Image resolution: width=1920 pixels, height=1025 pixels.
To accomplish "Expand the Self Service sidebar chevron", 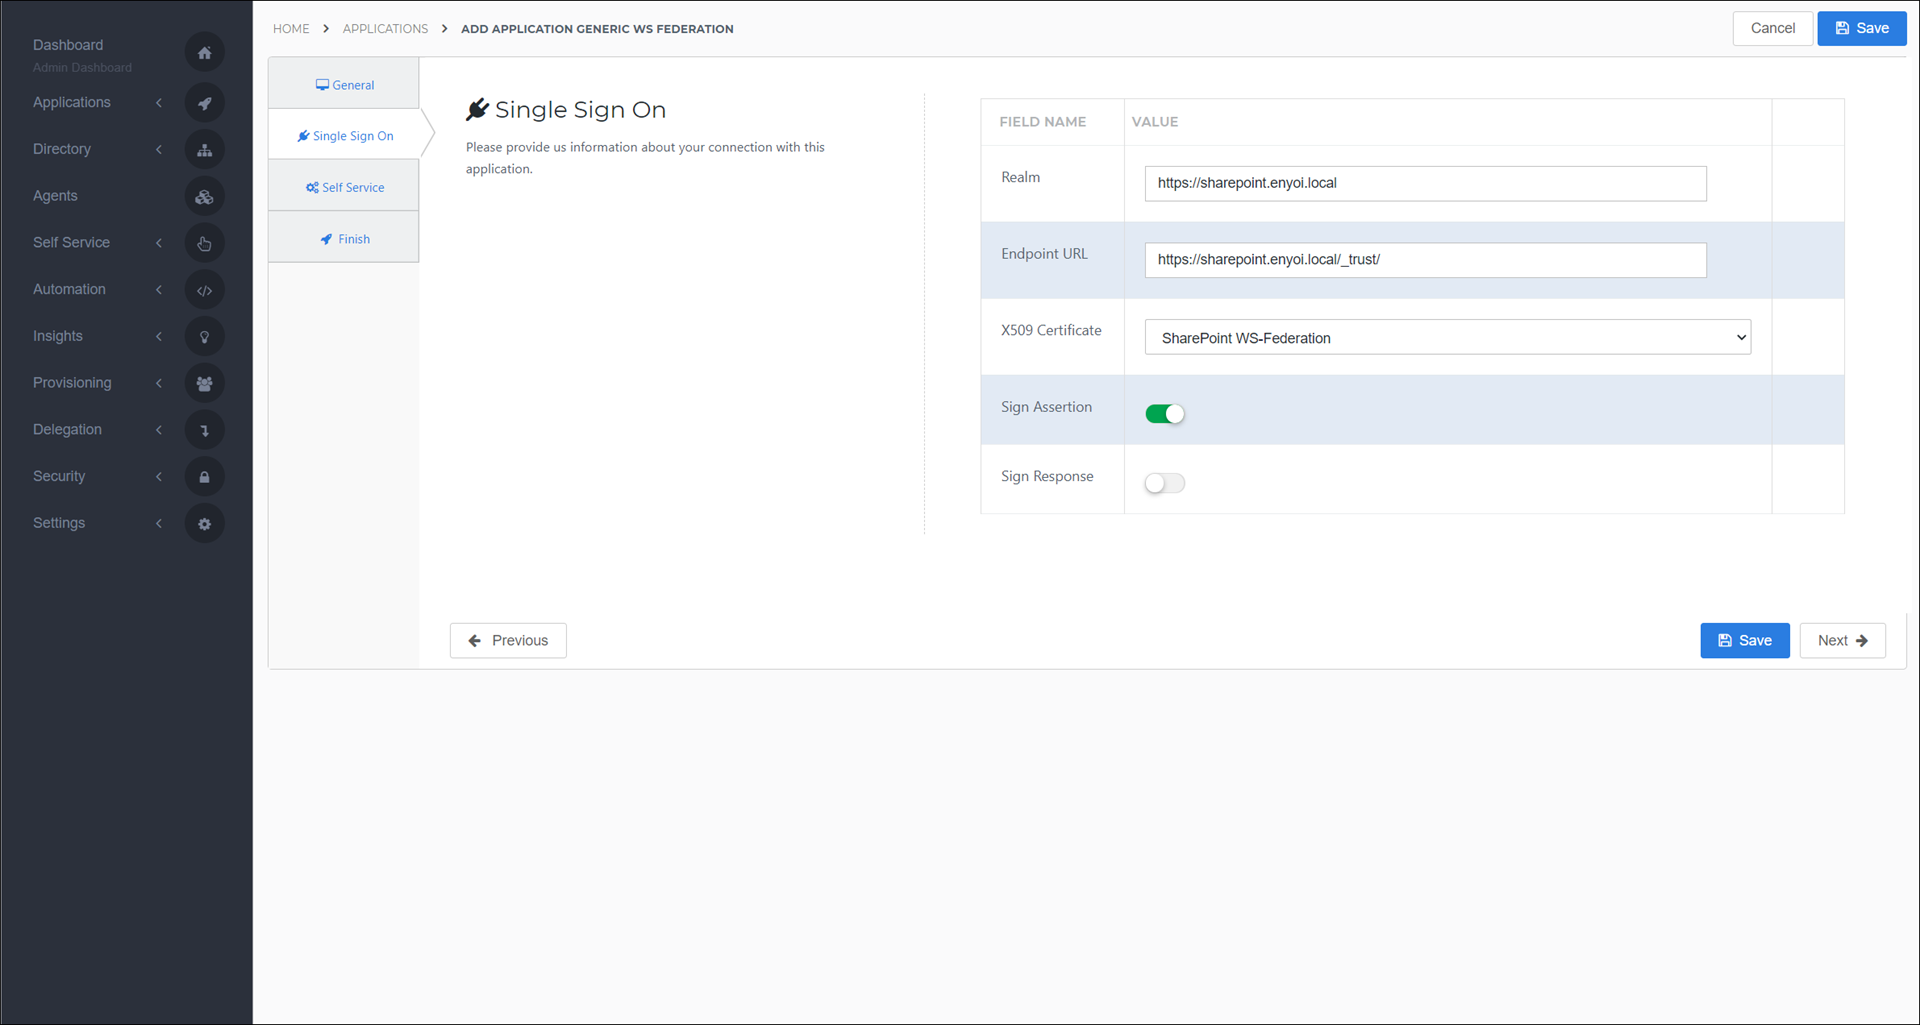I will click(x=159, y=243).
